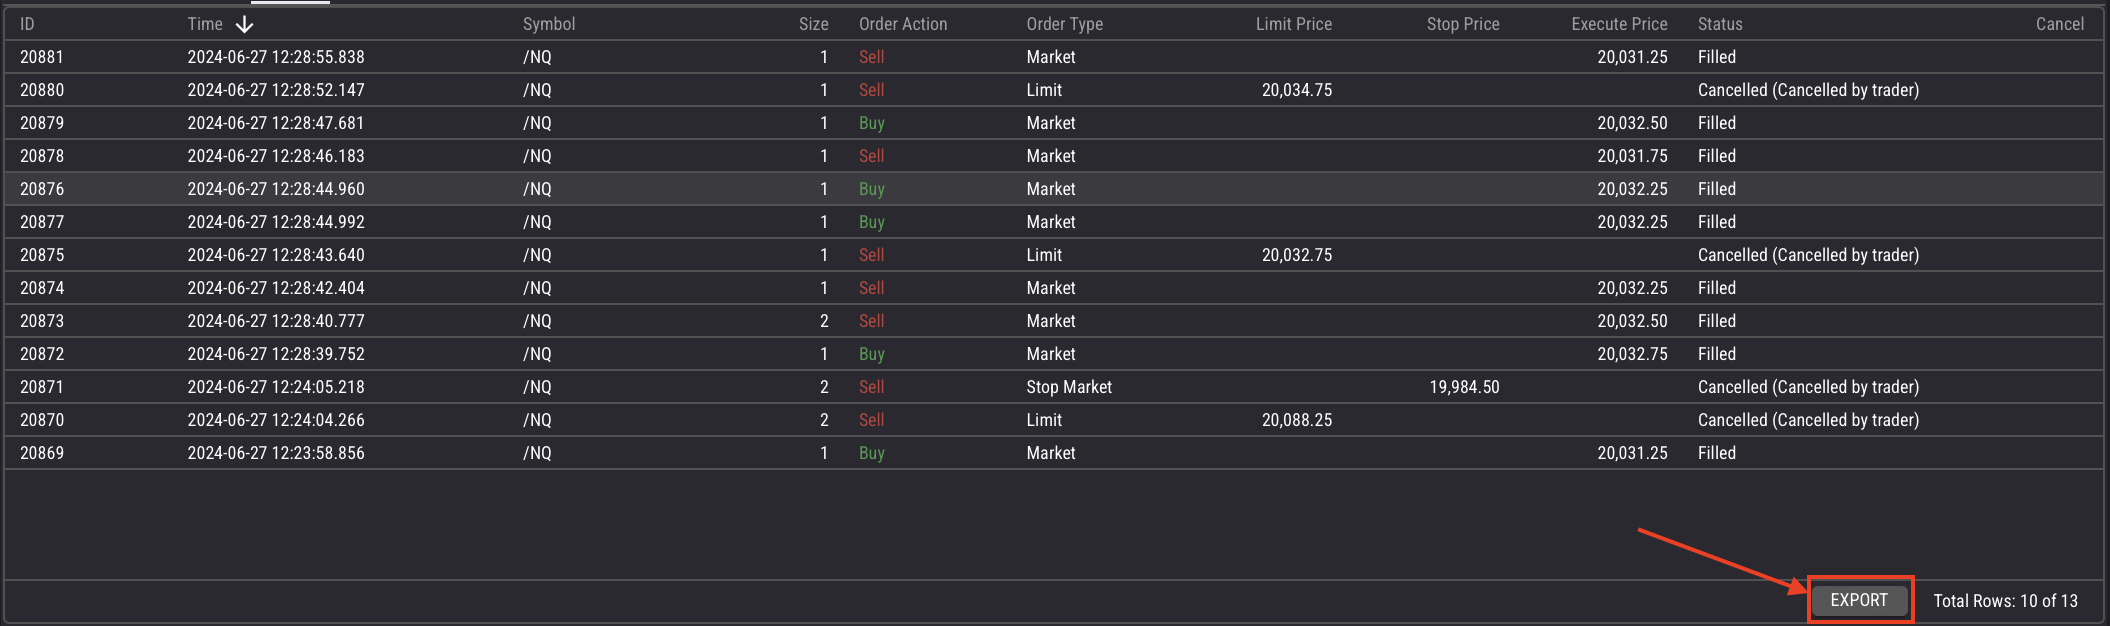The height and width of the screenshot is (626, 2110).
Task: Click the Total Rows count text
Action: coord(2004,601)
